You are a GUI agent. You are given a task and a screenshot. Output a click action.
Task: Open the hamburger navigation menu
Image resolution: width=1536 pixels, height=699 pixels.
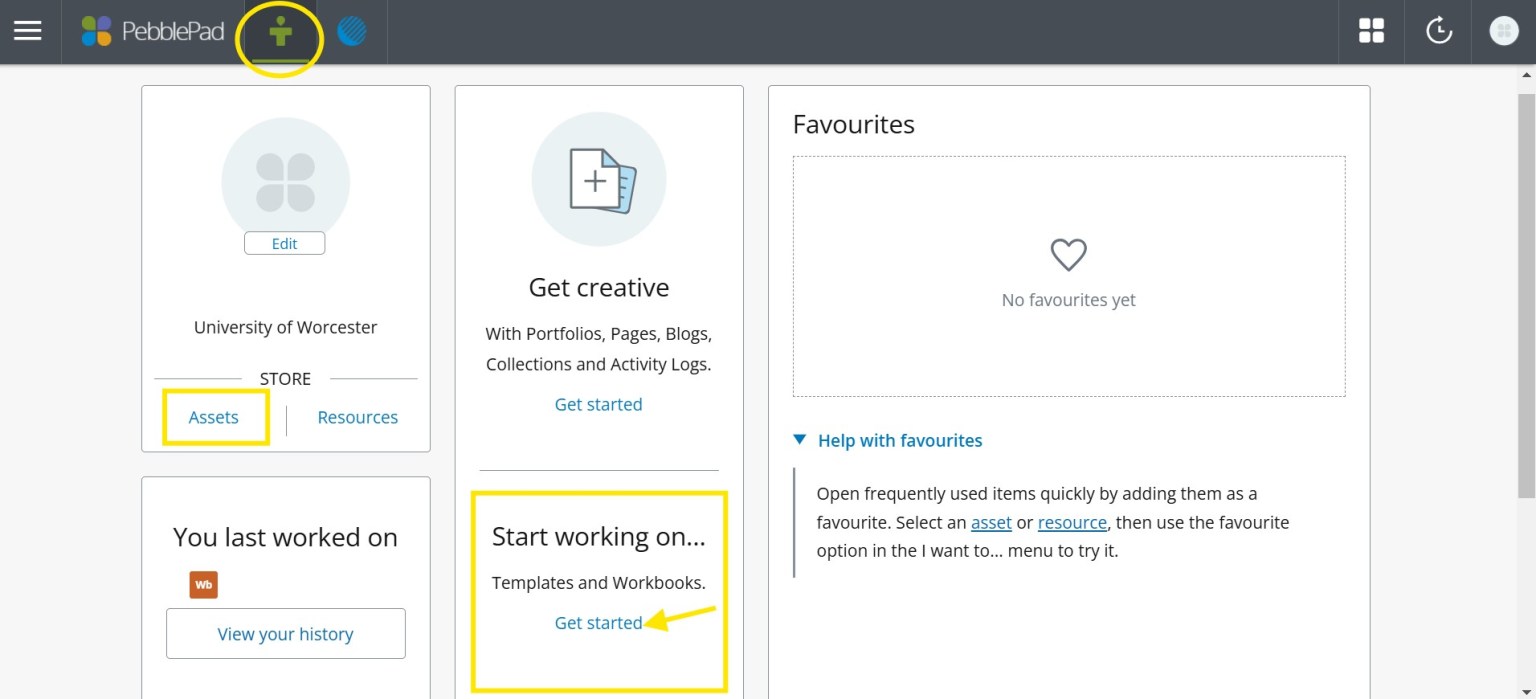click(27, 31)
